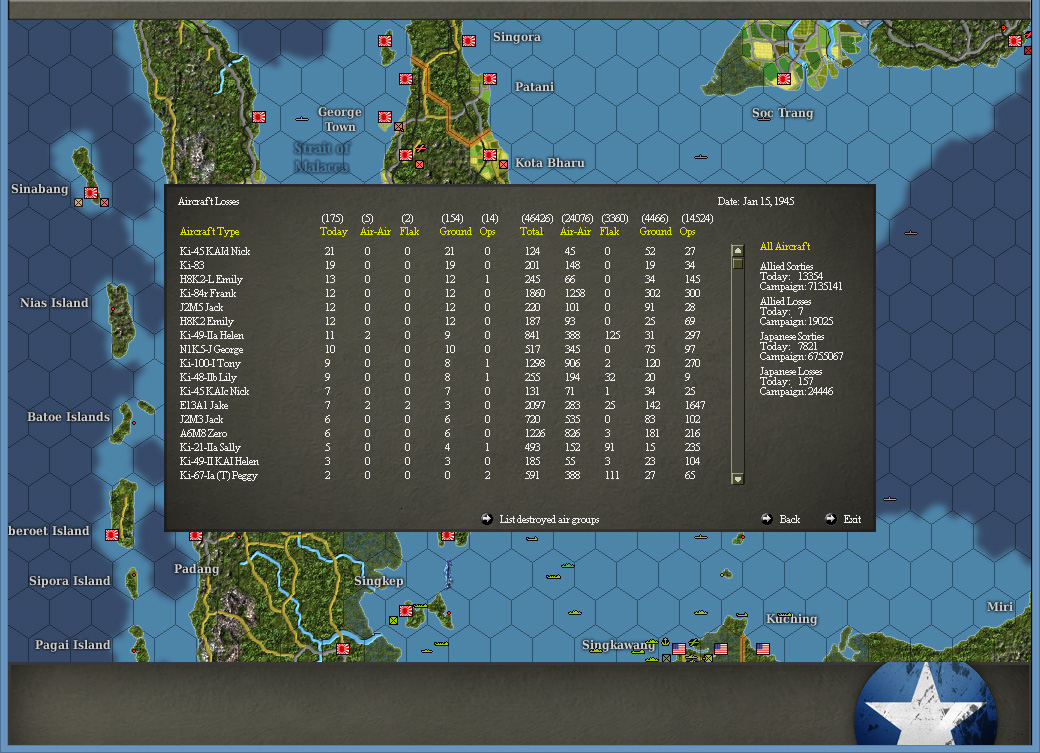The width and height of the screenshot is (1040, 753).
Task: Select the red crossed unit marker beside Kota Bharu flag
Action: coord(503,164)
